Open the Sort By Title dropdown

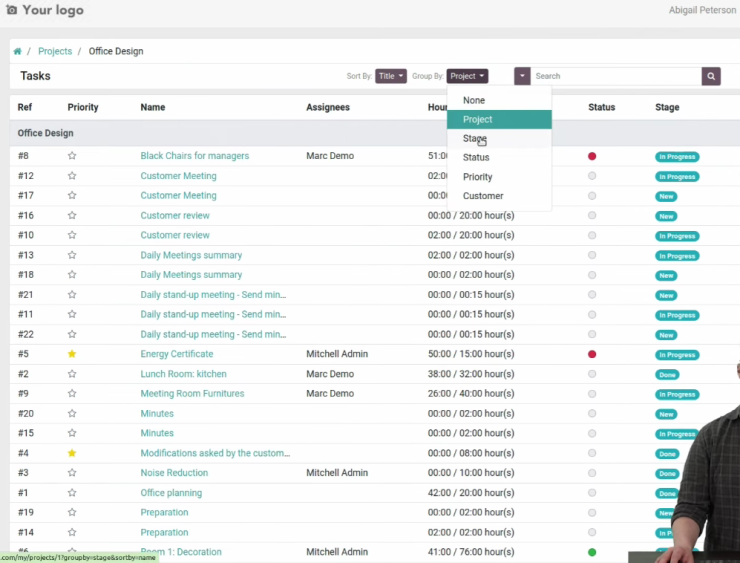(391, 76)
